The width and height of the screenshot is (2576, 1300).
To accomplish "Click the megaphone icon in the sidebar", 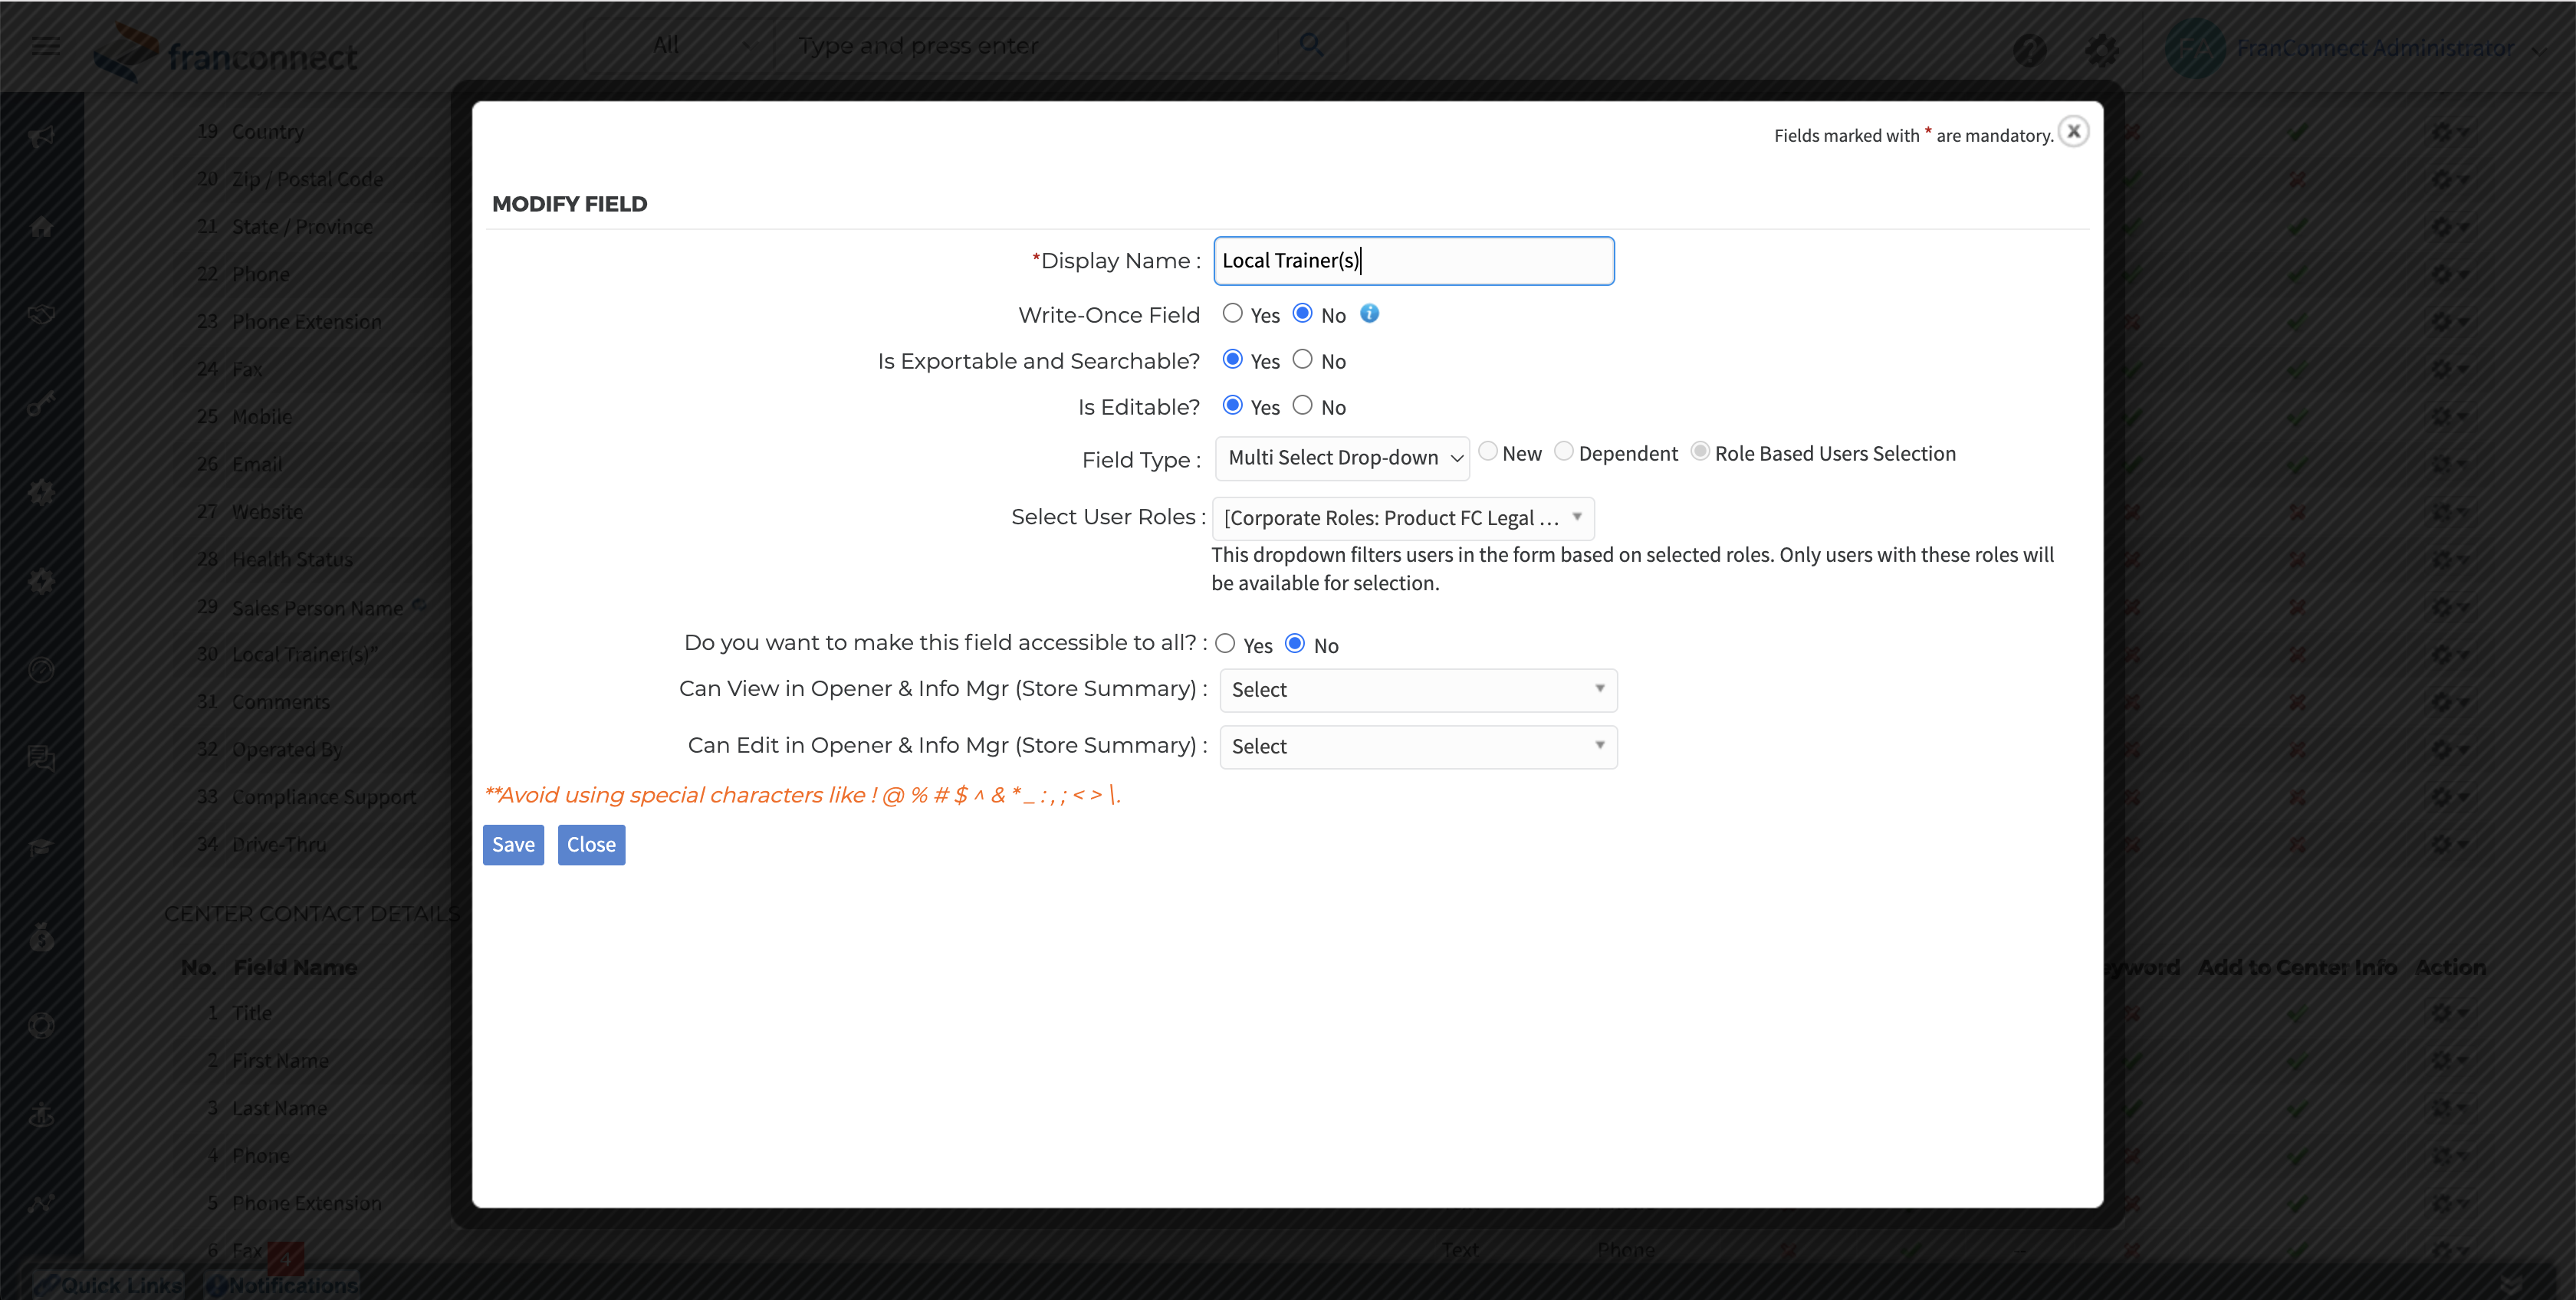I will (41, 137).
